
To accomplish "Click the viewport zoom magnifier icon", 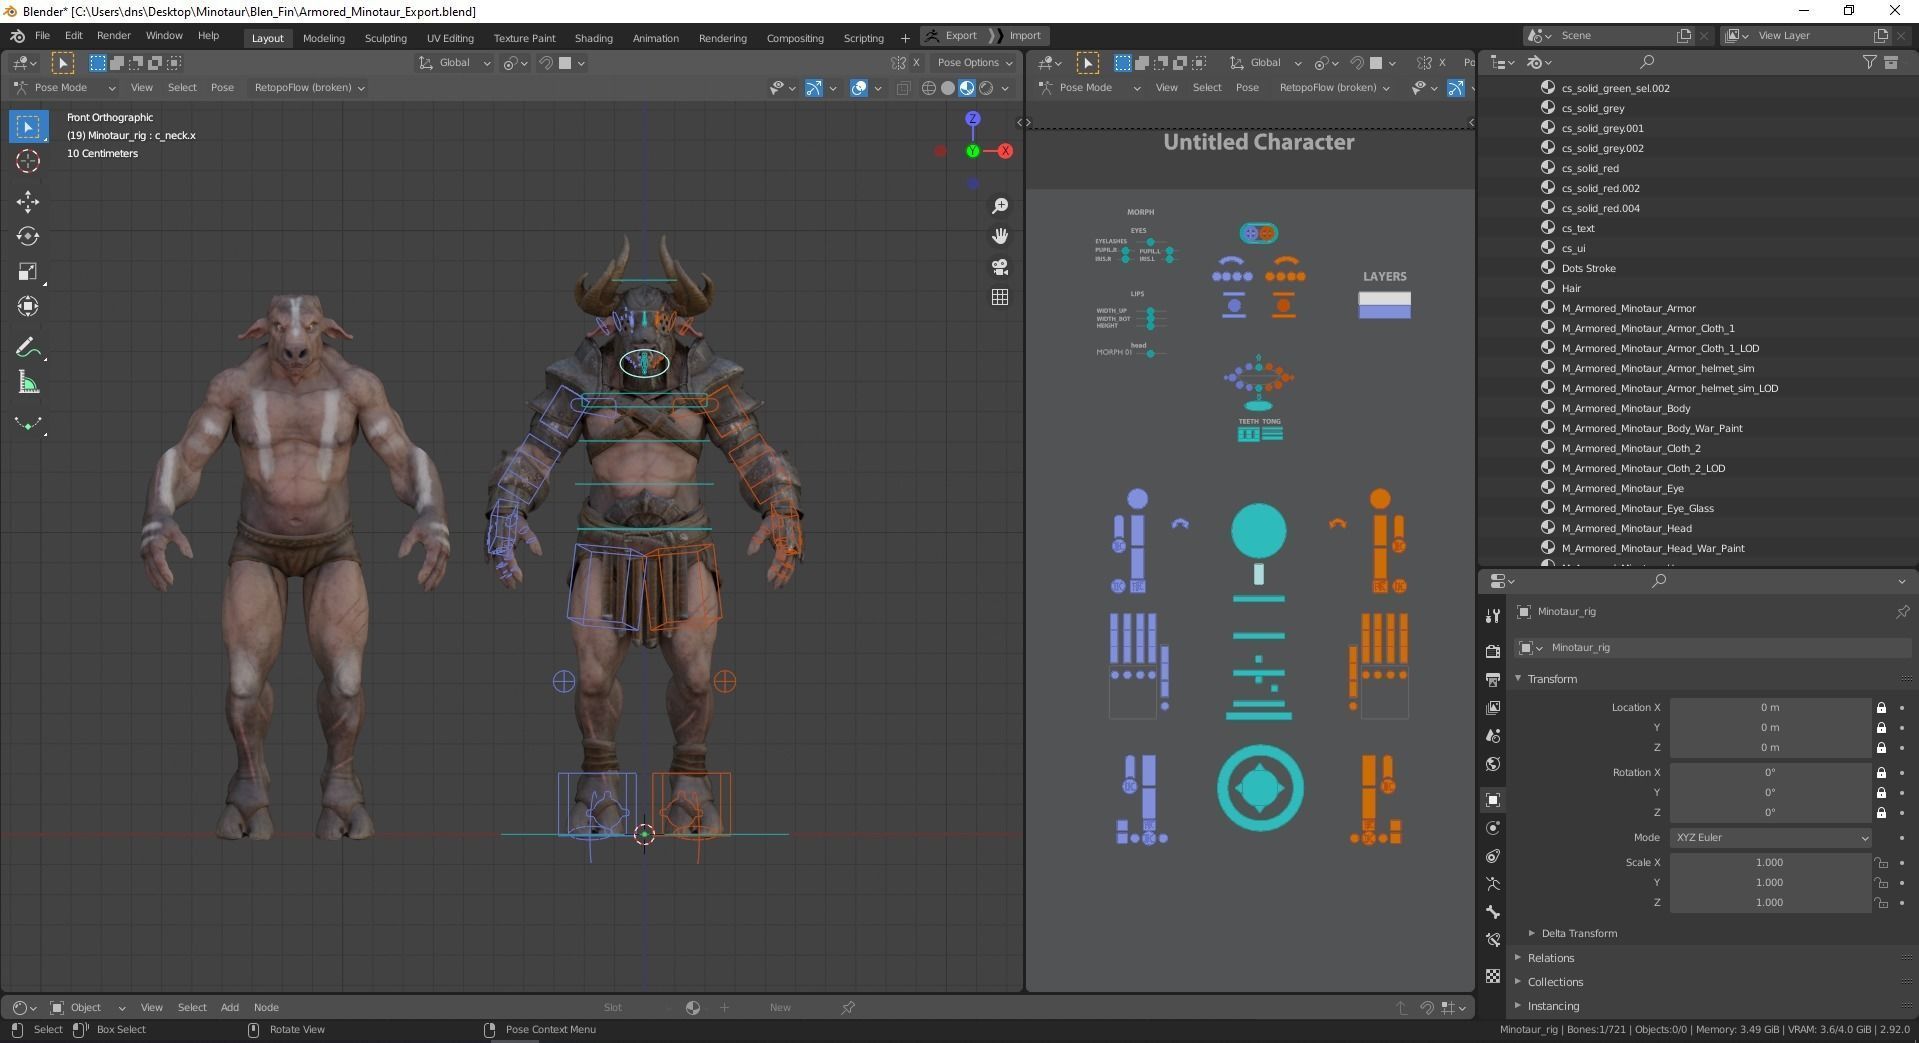I will (999, 206).
